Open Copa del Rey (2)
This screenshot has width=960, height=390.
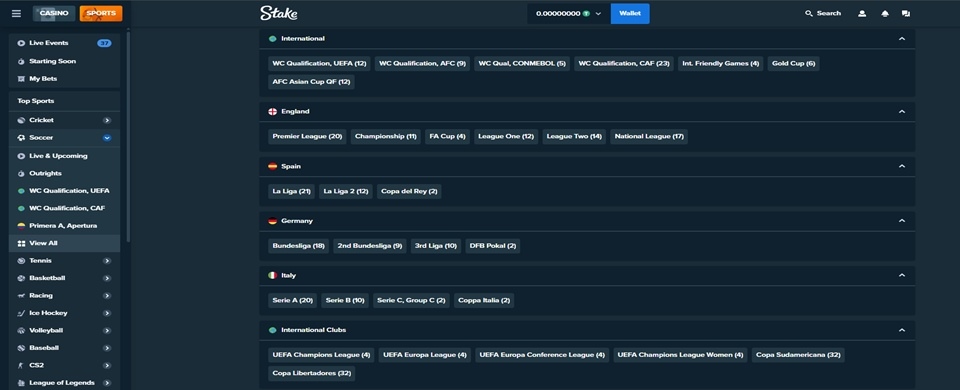409,191
